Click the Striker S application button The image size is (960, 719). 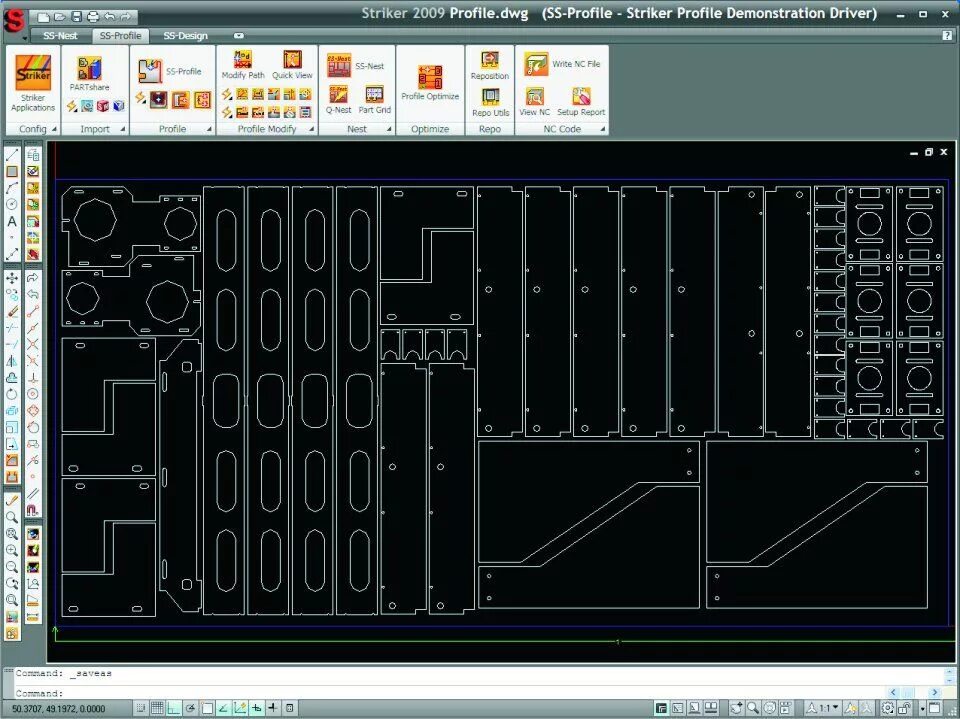tap(14, 20)
